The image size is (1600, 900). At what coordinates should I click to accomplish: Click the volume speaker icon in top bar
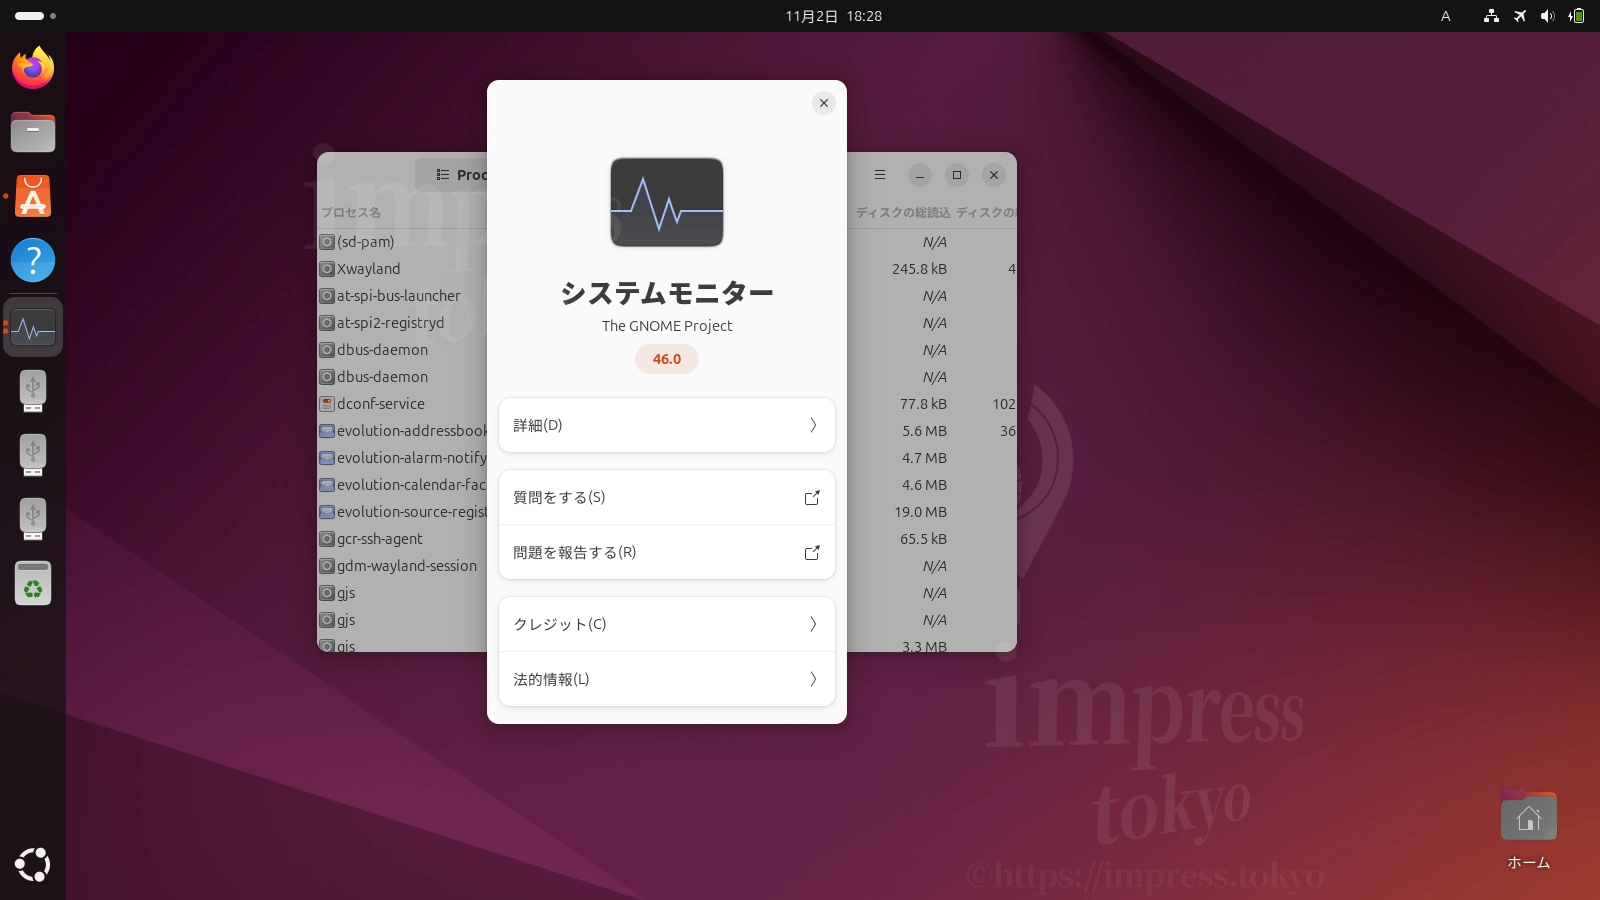click(1547, 16)
